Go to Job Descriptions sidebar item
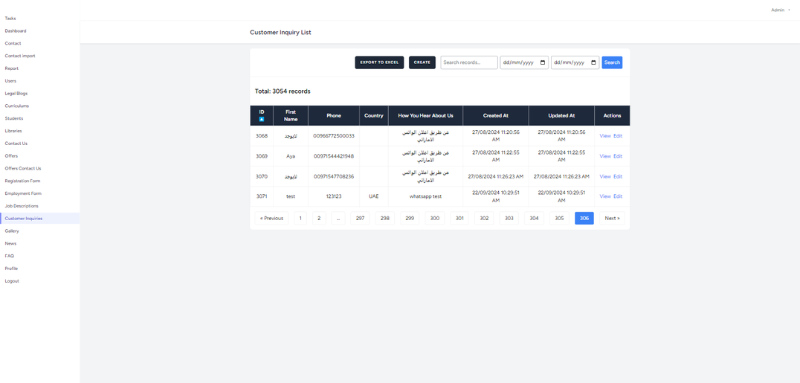800x383 pixels. pos(21,206)
